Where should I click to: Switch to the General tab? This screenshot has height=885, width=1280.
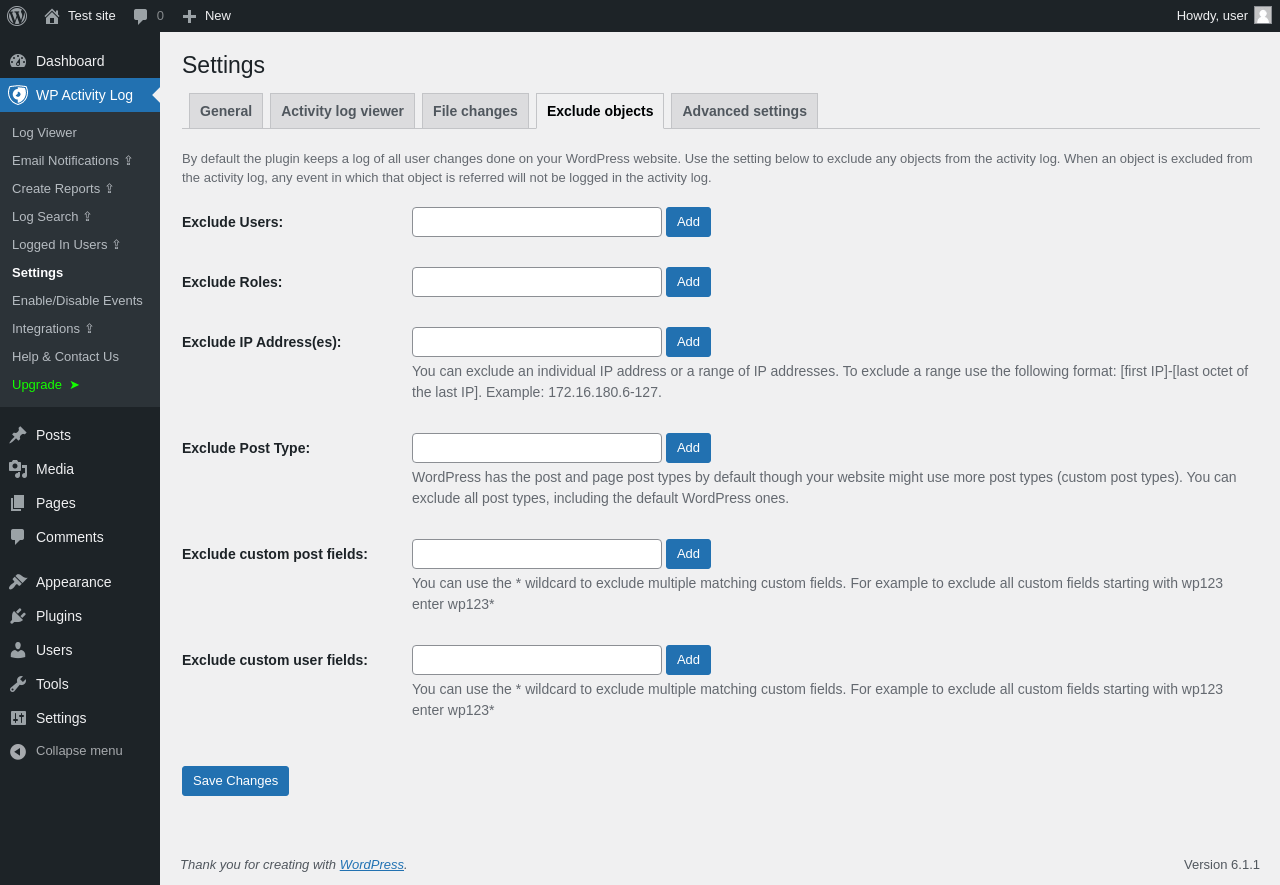[226, 111]
